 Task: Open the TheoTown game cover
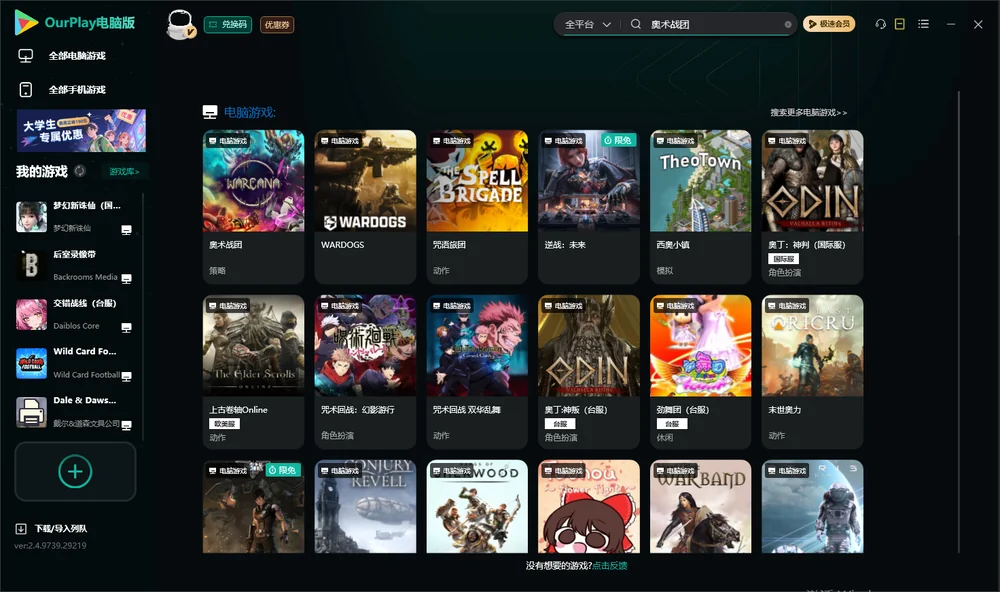click(701, 181)
